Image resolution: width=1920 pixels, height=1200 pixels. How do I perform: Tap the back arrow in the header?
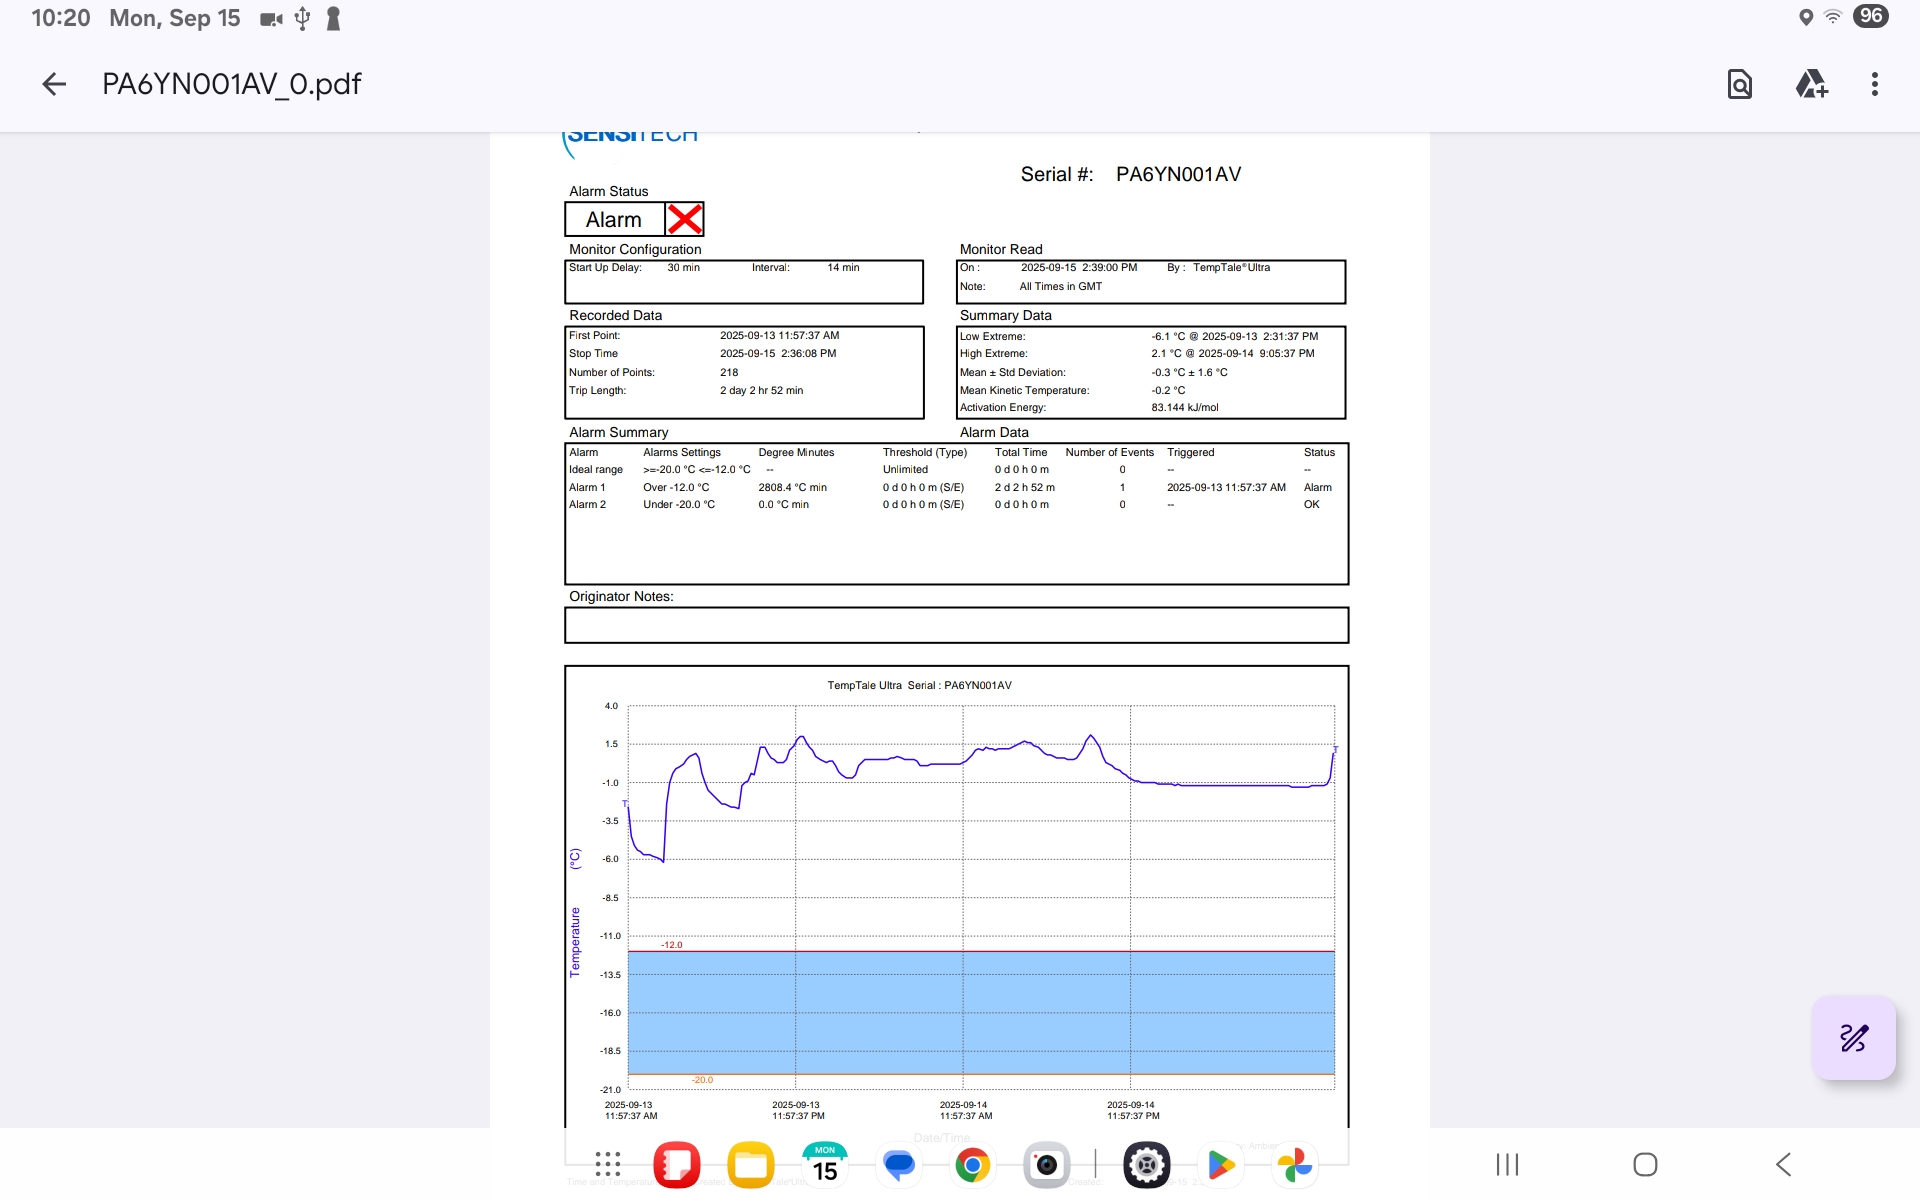(x=54, y=84)
